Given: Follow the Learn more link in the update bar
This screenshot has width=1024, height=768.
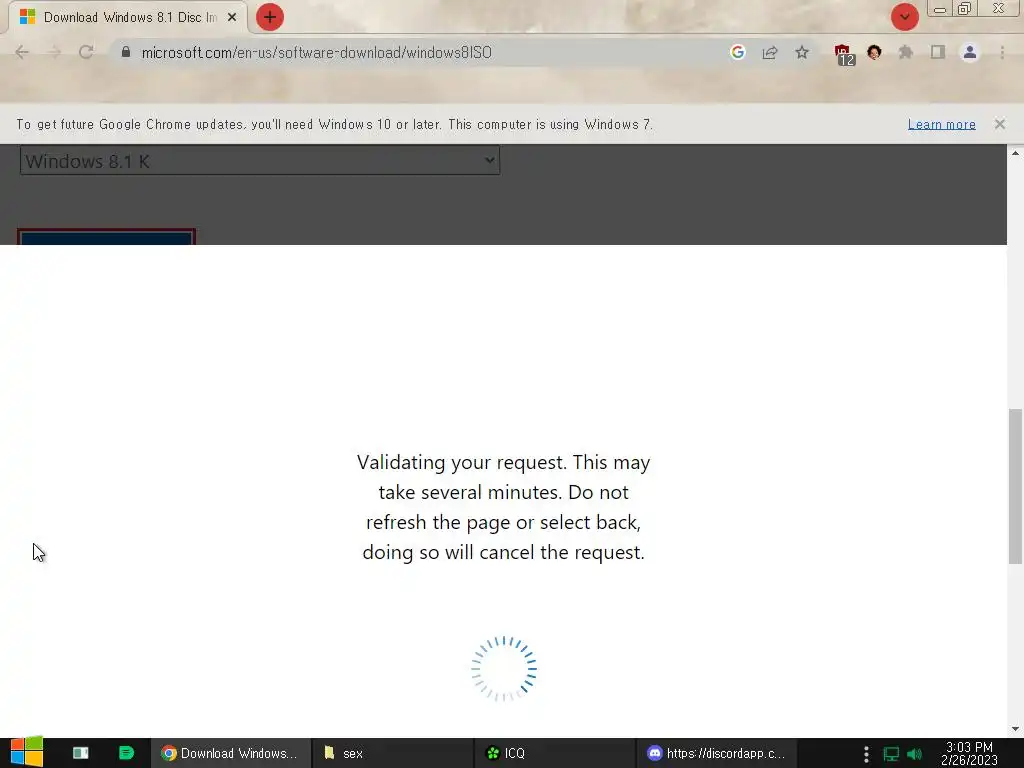Looking at the screenshot, I should point(942,124).
